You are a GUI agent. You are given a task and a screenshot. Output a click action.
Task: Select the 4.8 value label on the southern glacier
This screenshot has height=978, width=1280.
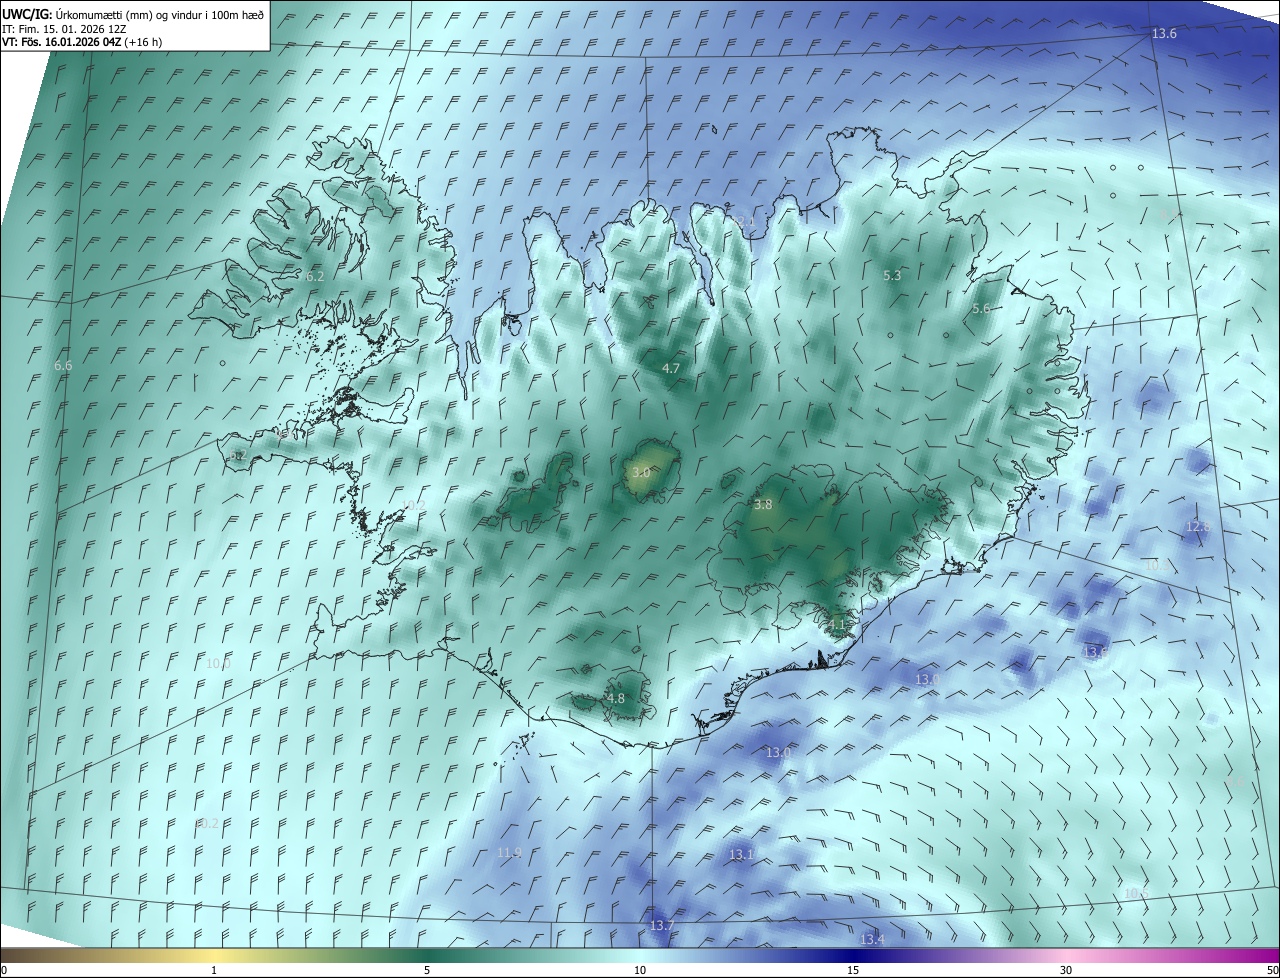(616, 698)
